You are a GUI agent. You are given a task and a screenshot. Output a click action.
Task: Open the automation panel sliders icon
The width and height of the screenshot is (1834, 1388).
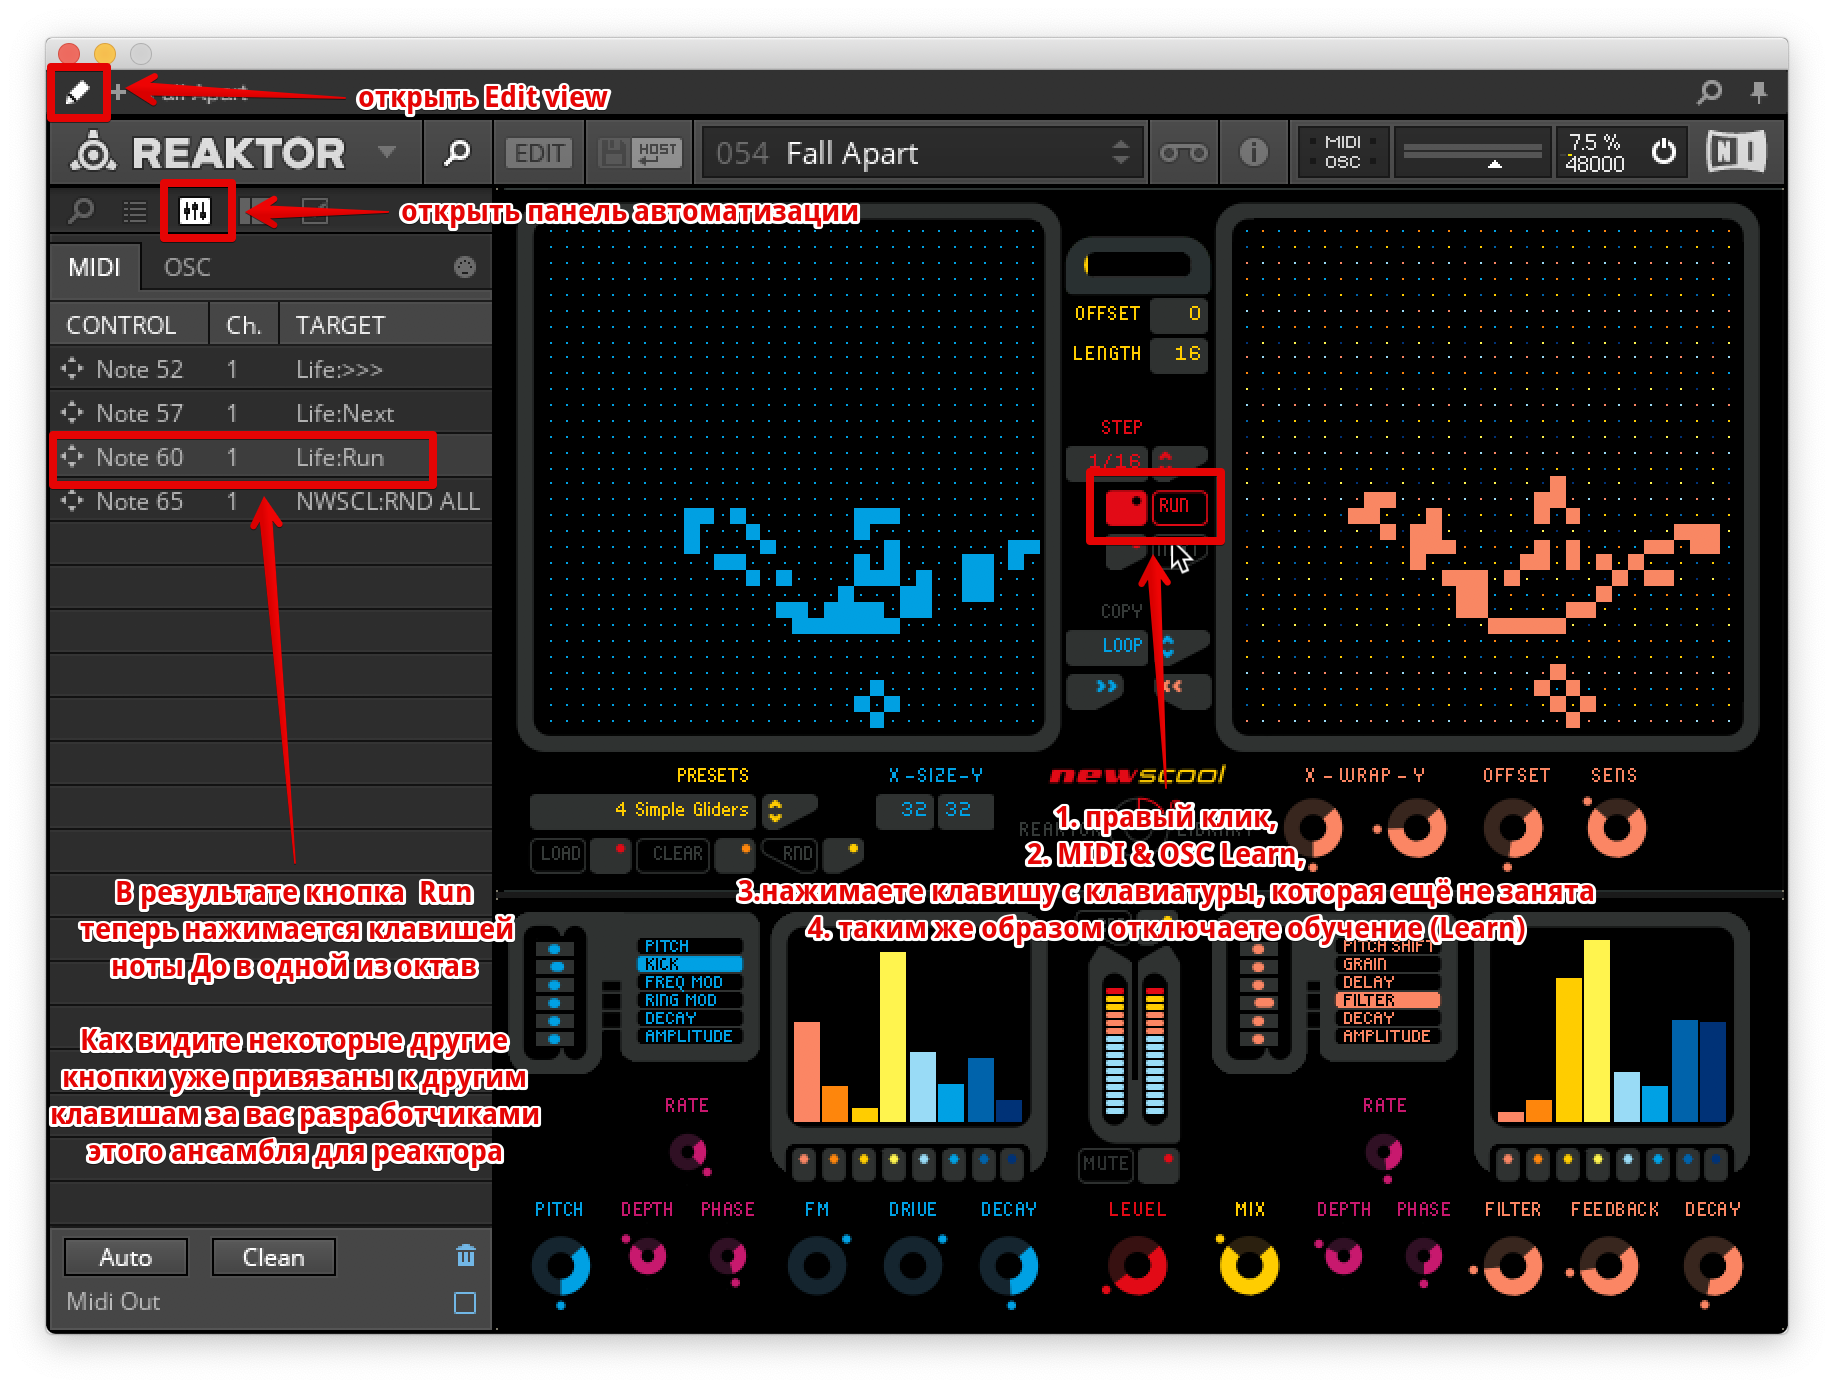click(x=195, y=211)
